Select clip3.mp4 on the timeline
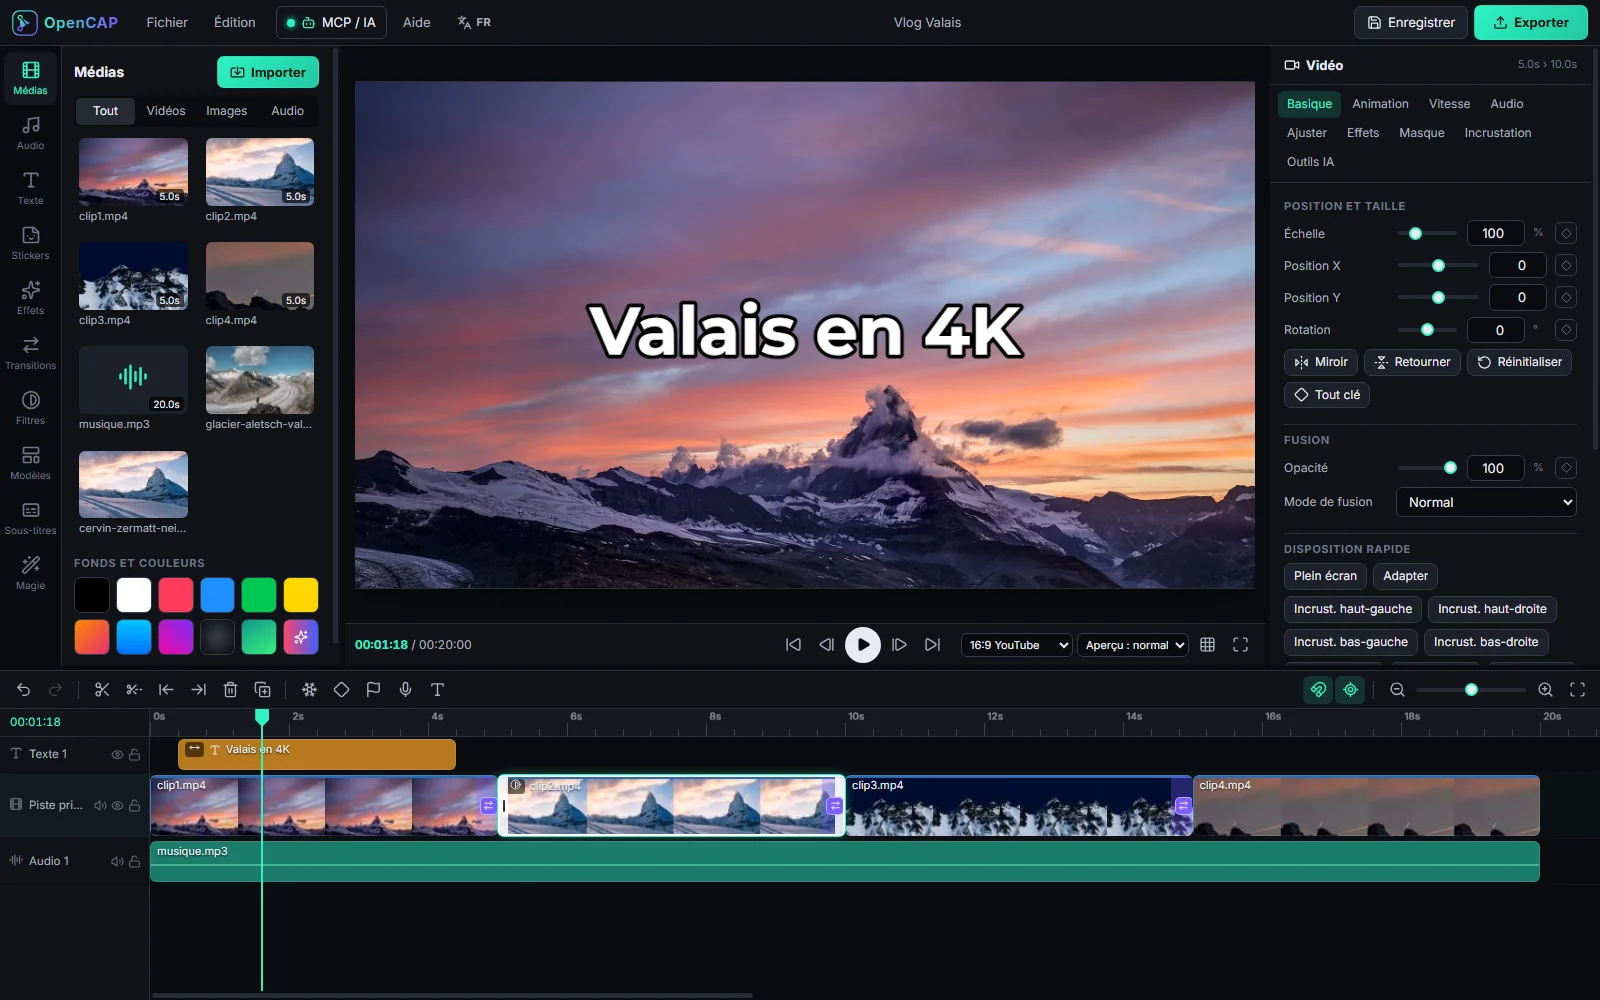Viewport: 1600px width, 1000px height. (x=1019, y=806)
